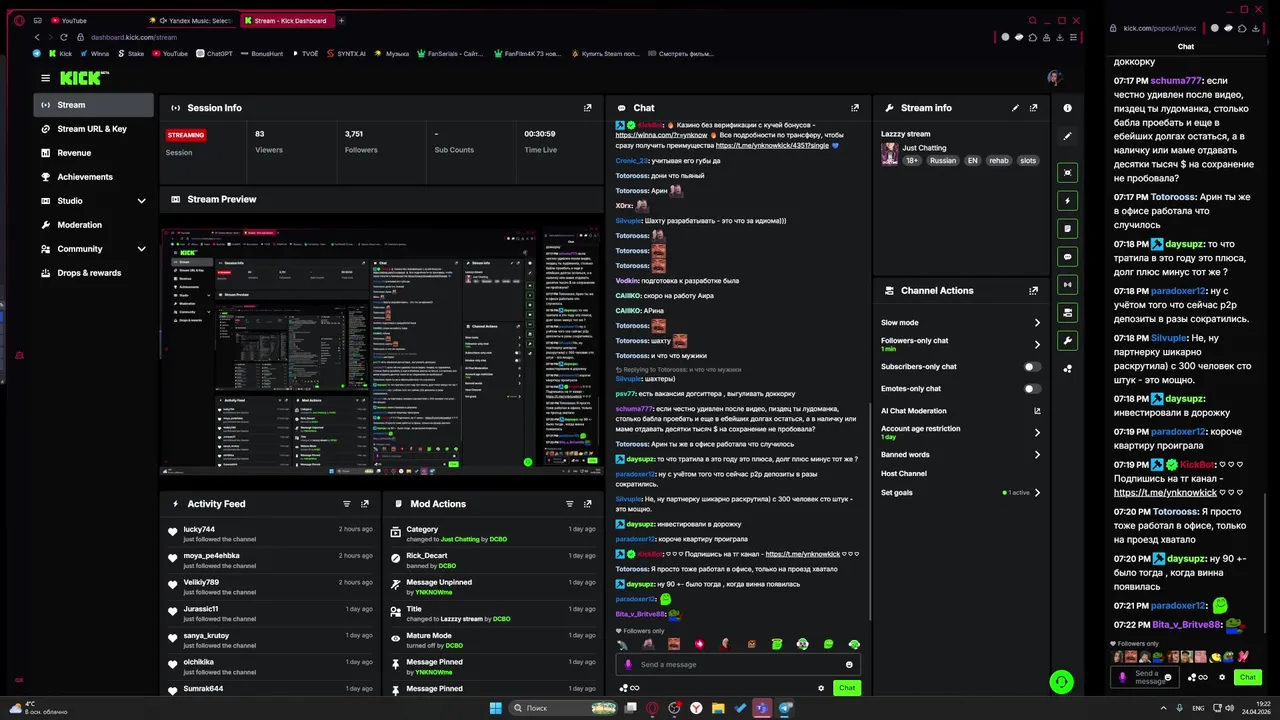Toggle the wrench widget icon in right sidebar
The width and height of the screenshot is (1280, 720).
coord(1068,341)
